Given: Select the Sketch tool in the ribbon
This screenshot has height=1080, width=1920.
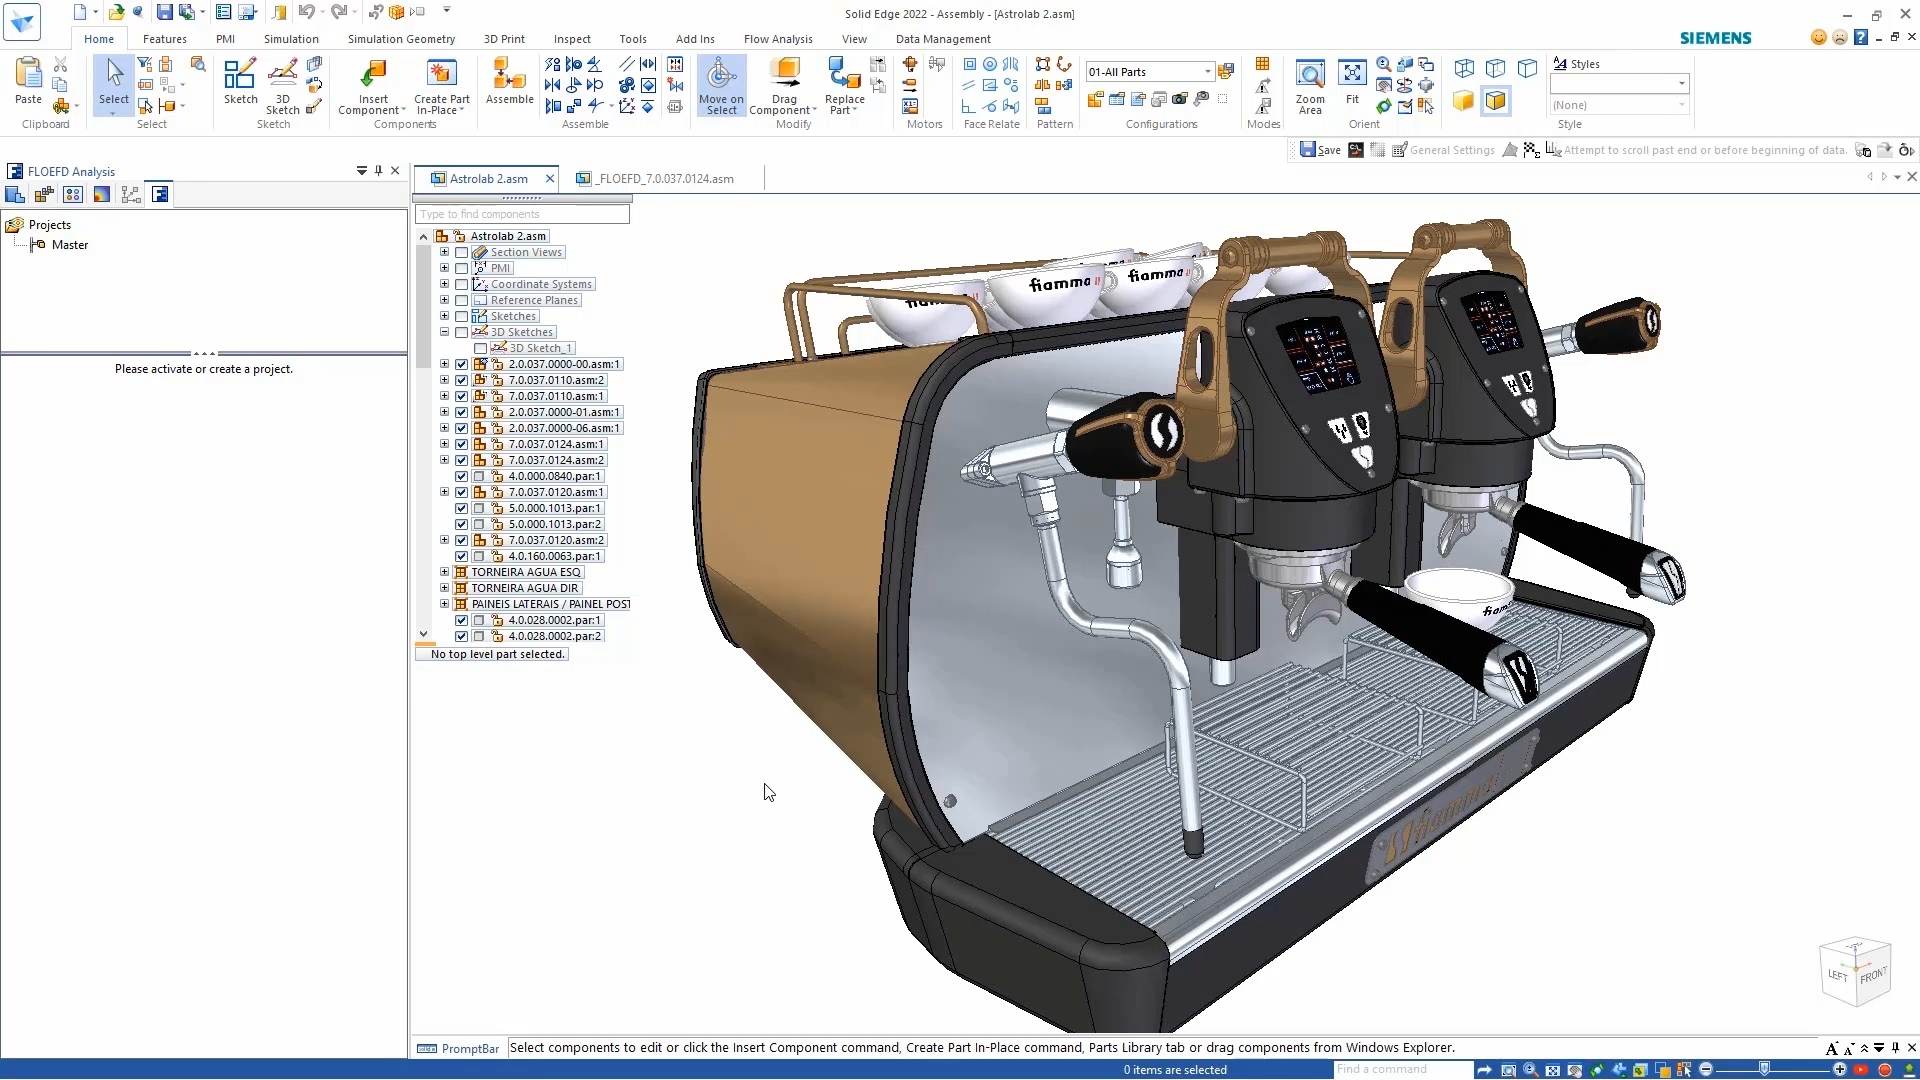Looking at the screenshot, I should [240, 80].
